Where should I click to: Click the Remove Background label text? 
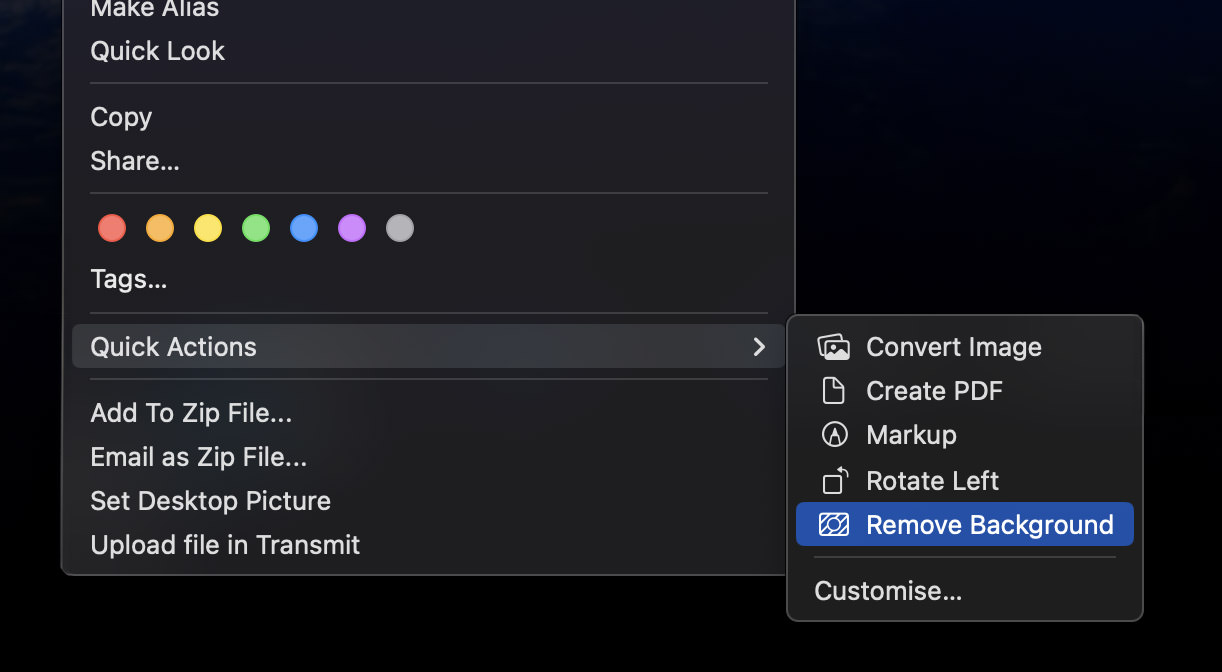click(x=990, y=525)
